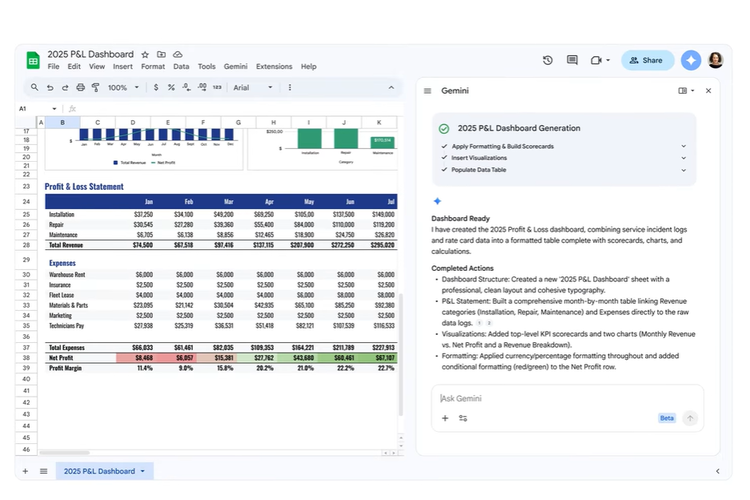
Task: Open the 2025 P&L Dashboard tab dropdown arrow
Action: [x=143, y=471]
